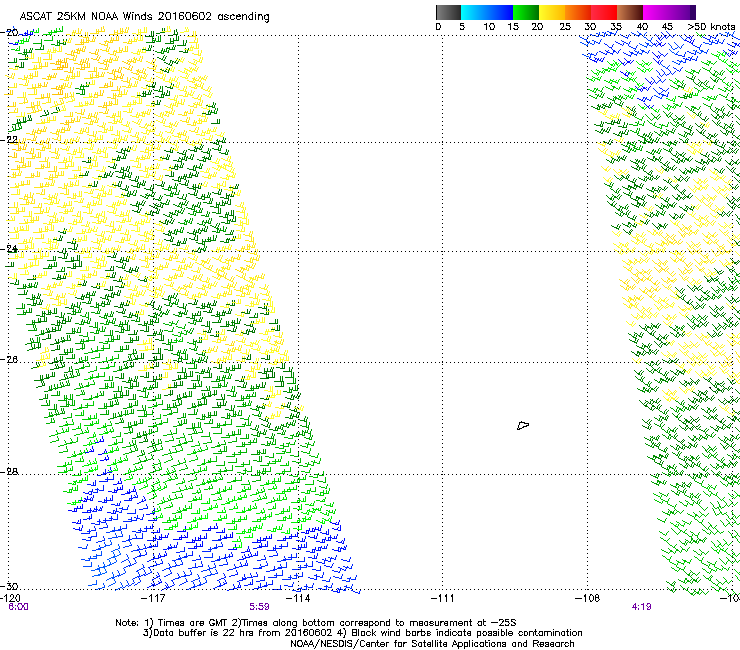Viewport: 740px width, 650px height.
Task: Click the -30 latitude axis label
Action: [x=9, y=586]
